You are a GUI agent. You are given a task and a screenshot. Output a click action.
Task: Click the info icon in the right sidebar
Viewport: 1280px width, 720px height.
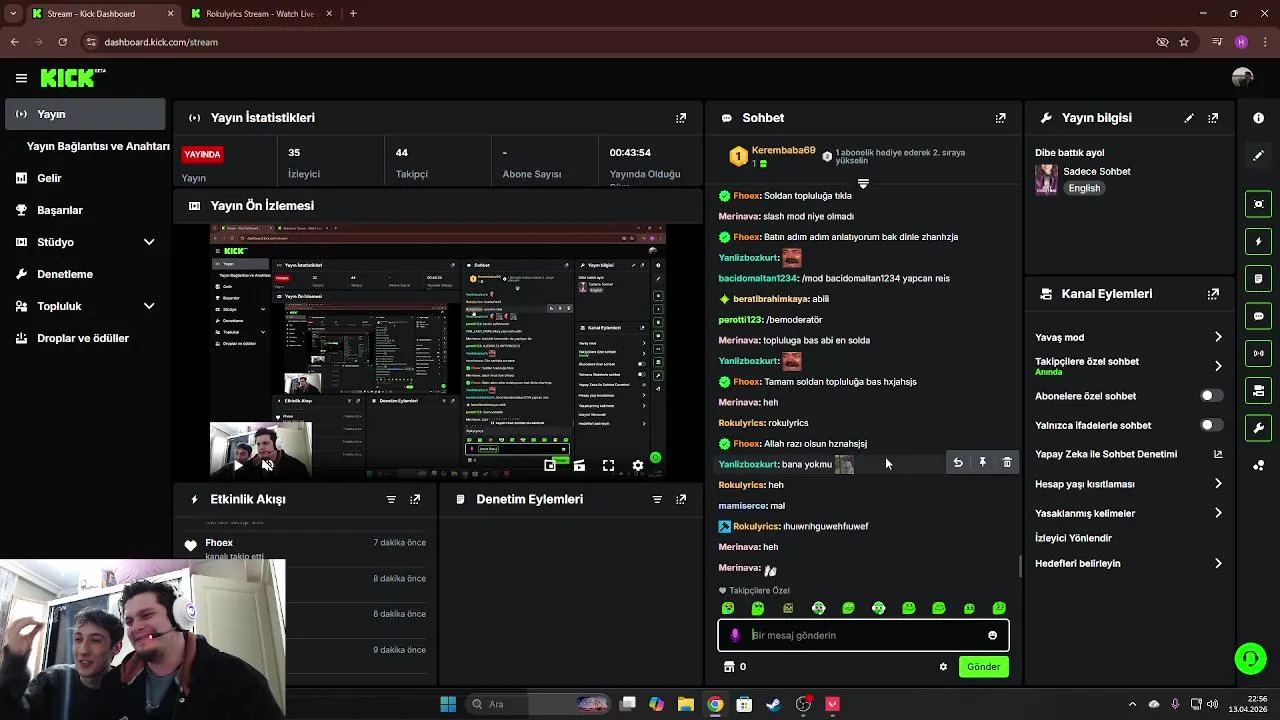[1258, 118]
